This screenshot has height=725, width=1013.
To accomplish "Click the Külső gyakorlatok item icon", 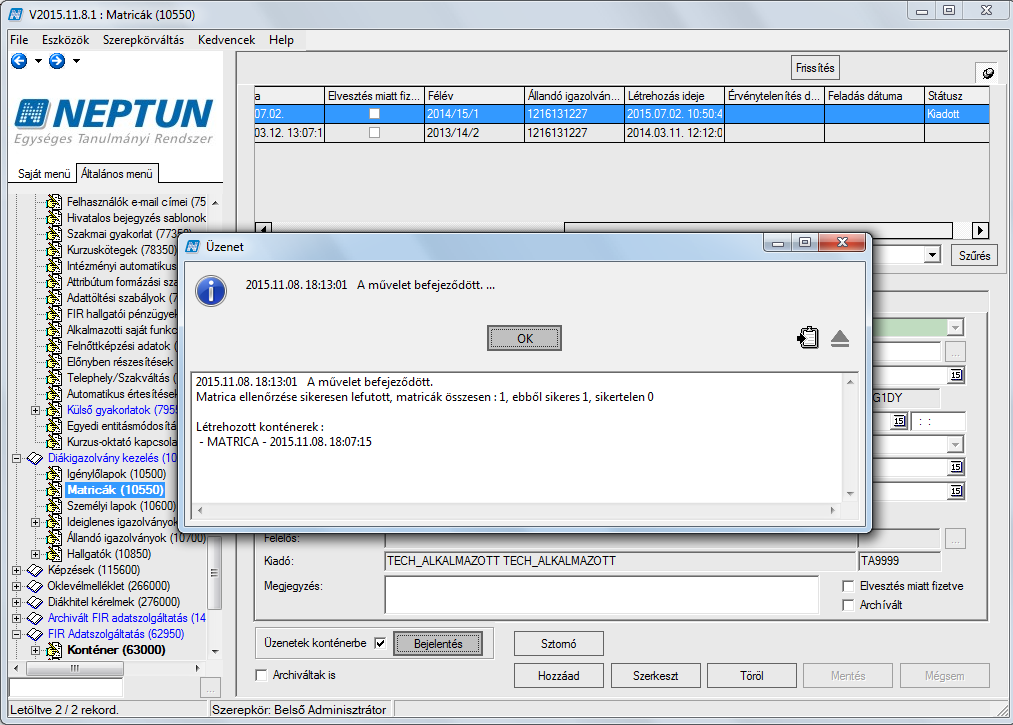I will 54,410.
